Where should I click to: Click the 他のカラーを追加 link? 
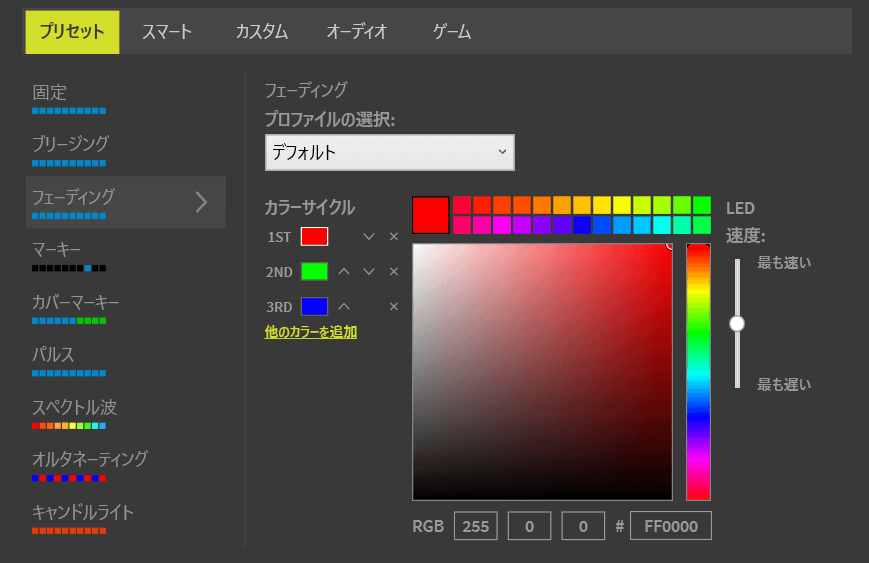click(311, 332)
